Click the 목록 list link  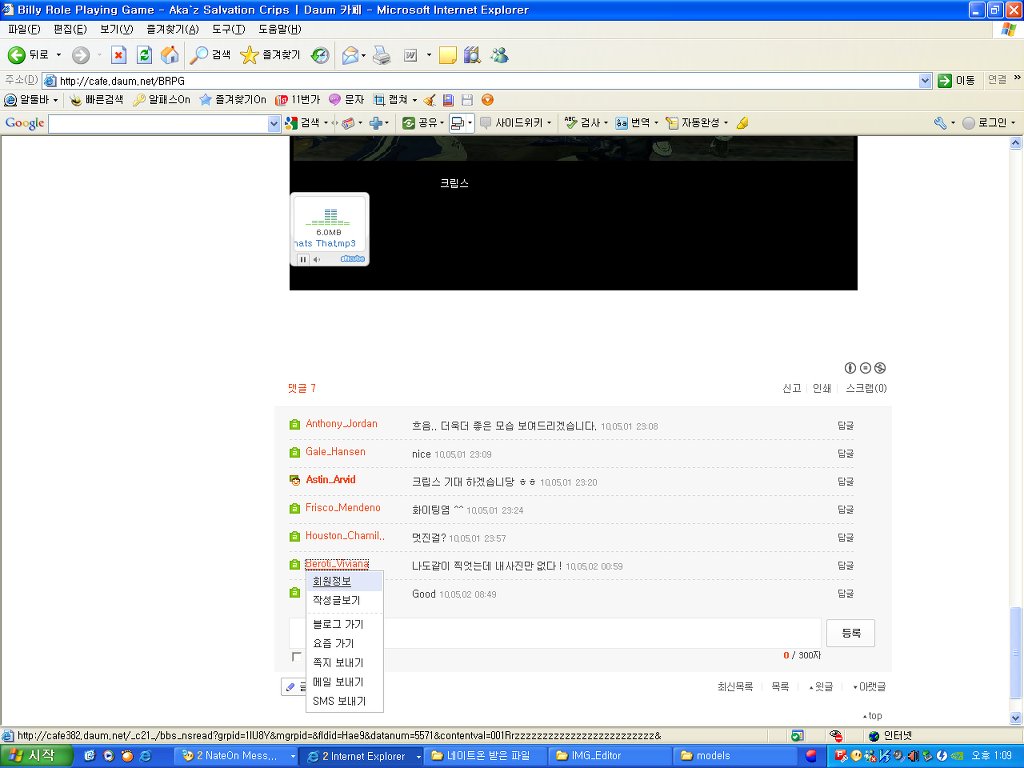coord(780,686)
